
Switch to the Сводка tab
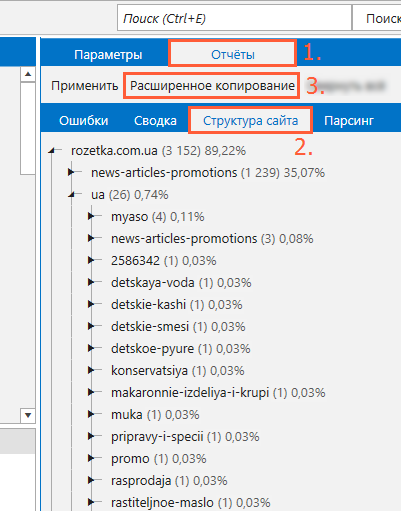pyautogui.click(x=155, y=120)
